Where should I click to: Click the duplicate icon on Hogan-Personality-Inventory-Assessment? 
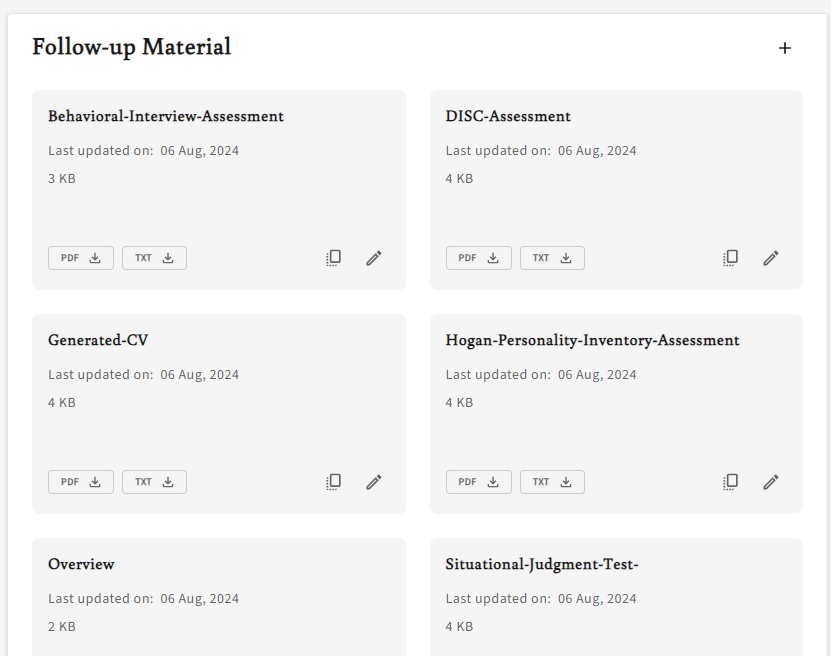[x=730, y=481]
